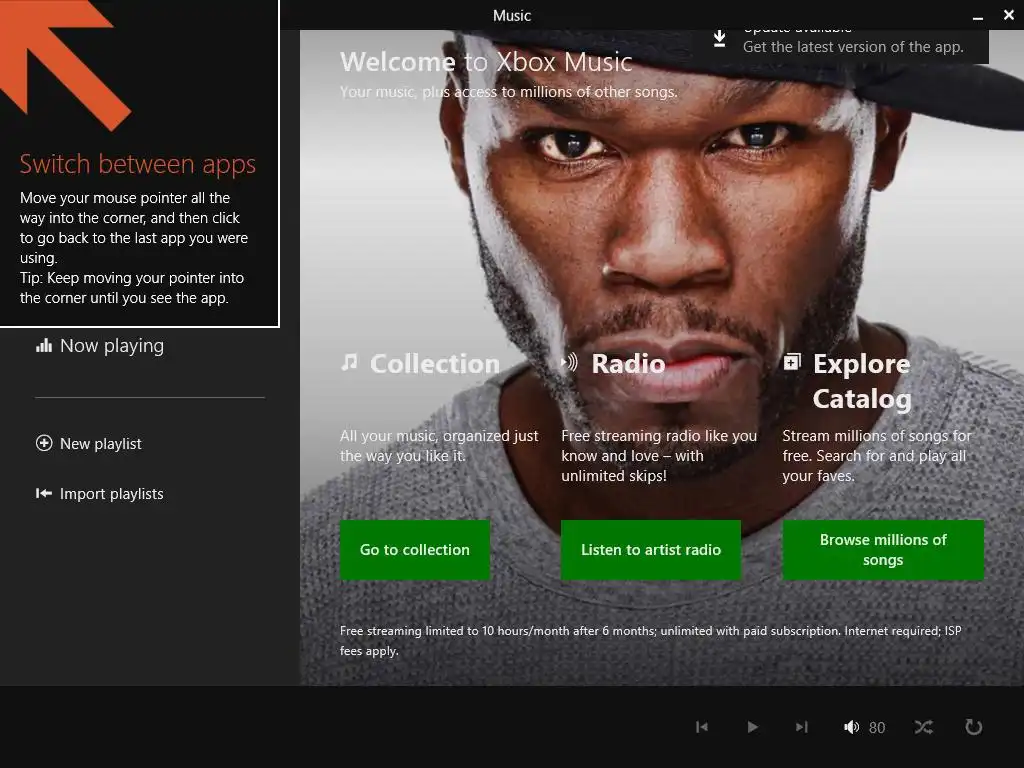Click Browse millions of songs button
The width and height of the screenshot is (1024, 768).
tap(883, 550)
